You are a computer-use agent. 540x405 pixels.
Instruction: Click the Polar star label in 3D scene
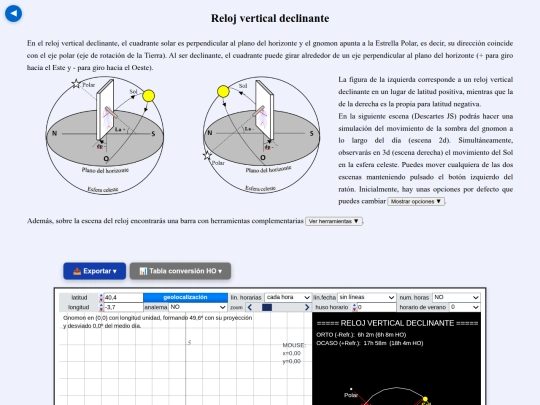[351, 395]
